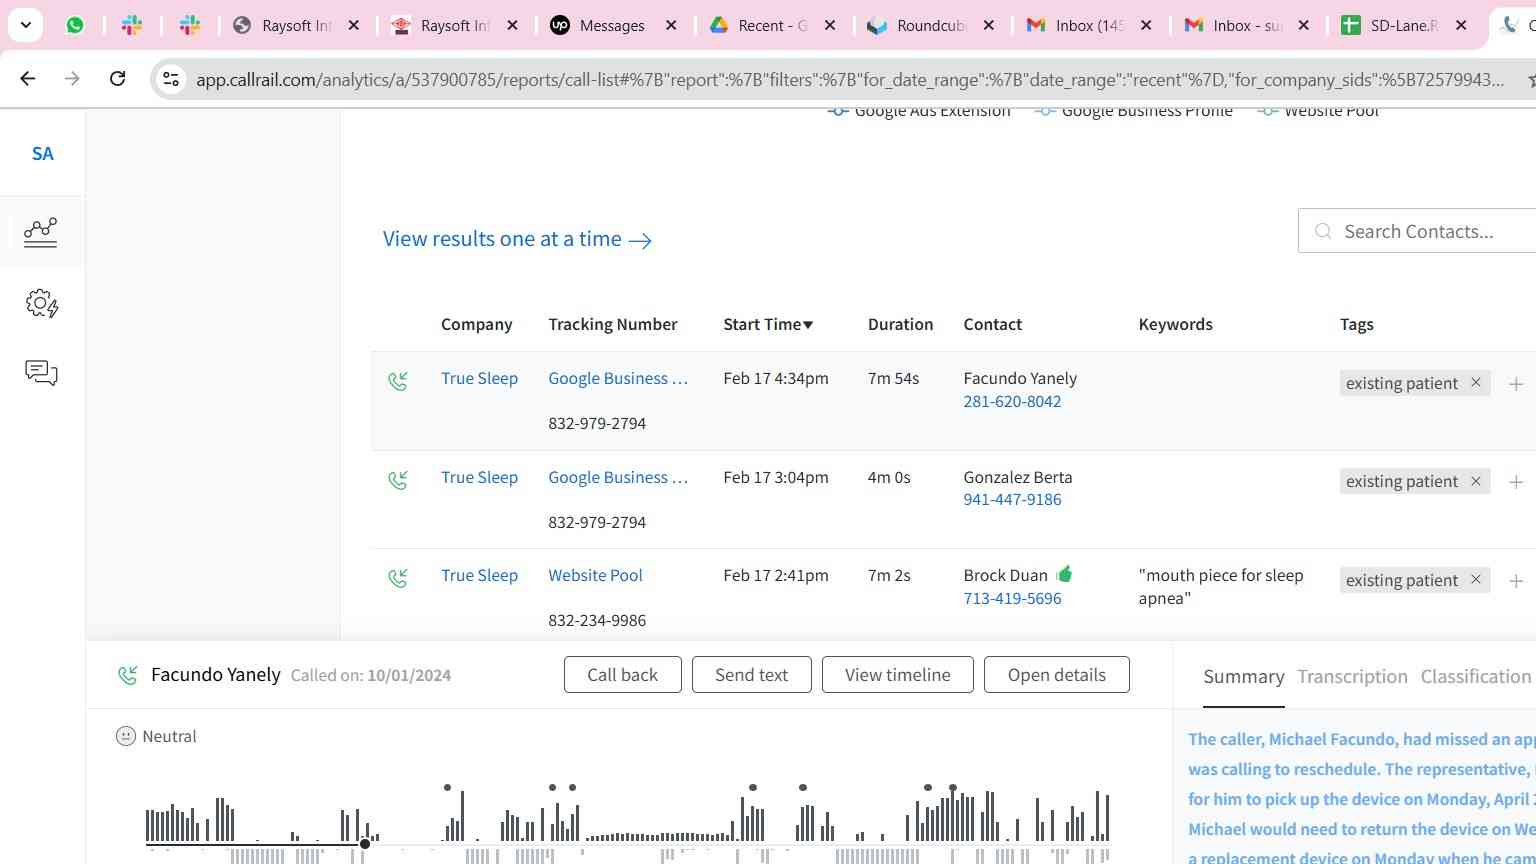
Task: Open Website Pool tracking number link
Action: (595, 576)
